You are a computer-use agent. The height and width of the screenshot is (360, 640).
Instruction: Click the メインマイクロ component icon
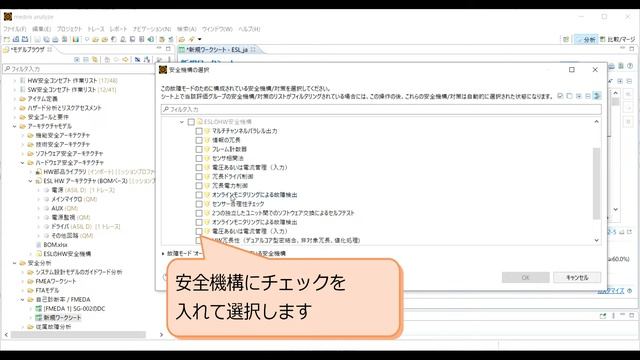tap(47, 199)
